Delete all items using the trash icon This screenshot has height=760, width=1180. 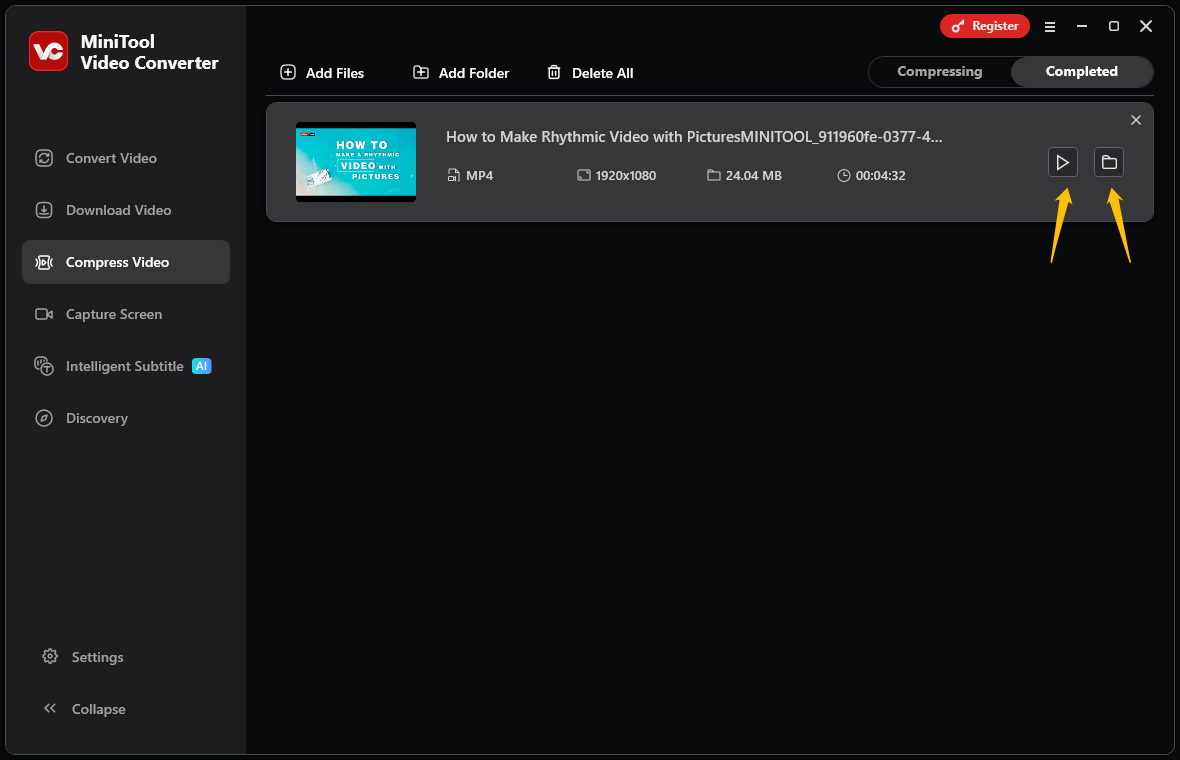[x=553, y=72]
